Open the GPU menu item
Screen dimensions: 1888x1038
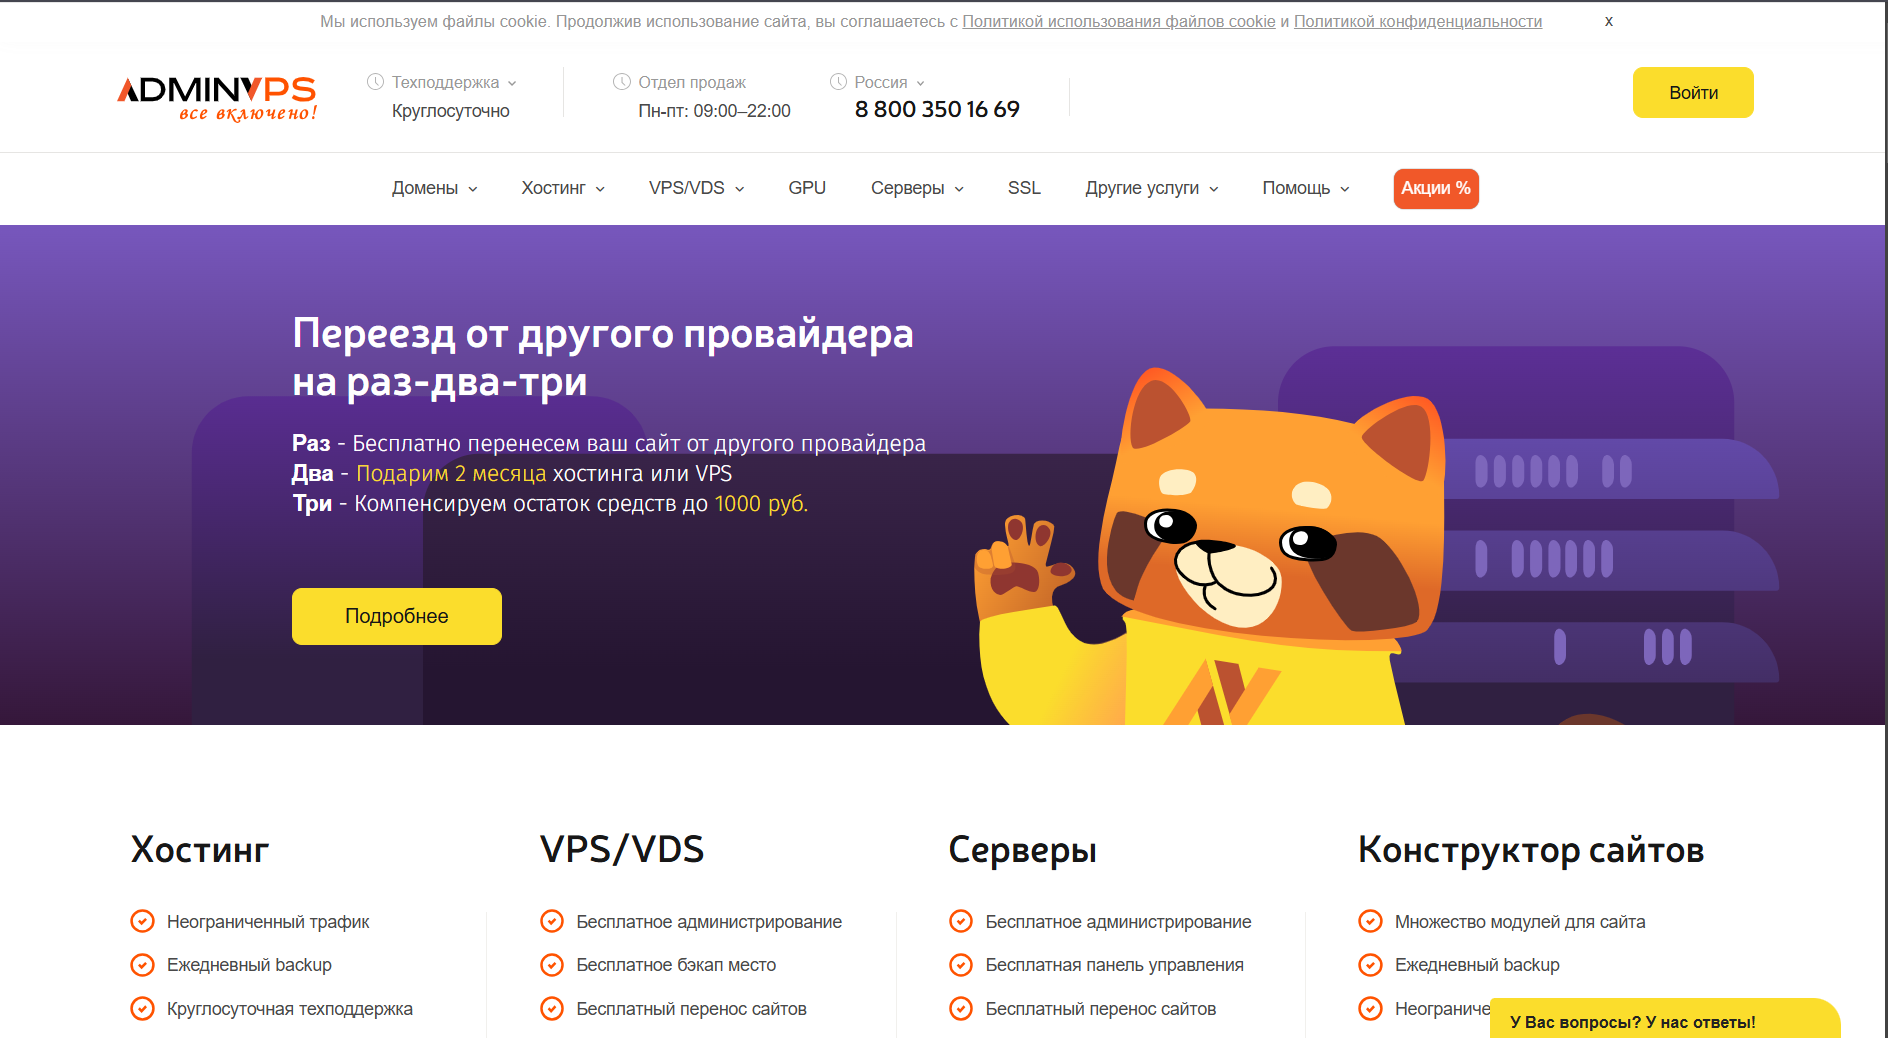tap(807, 188)
